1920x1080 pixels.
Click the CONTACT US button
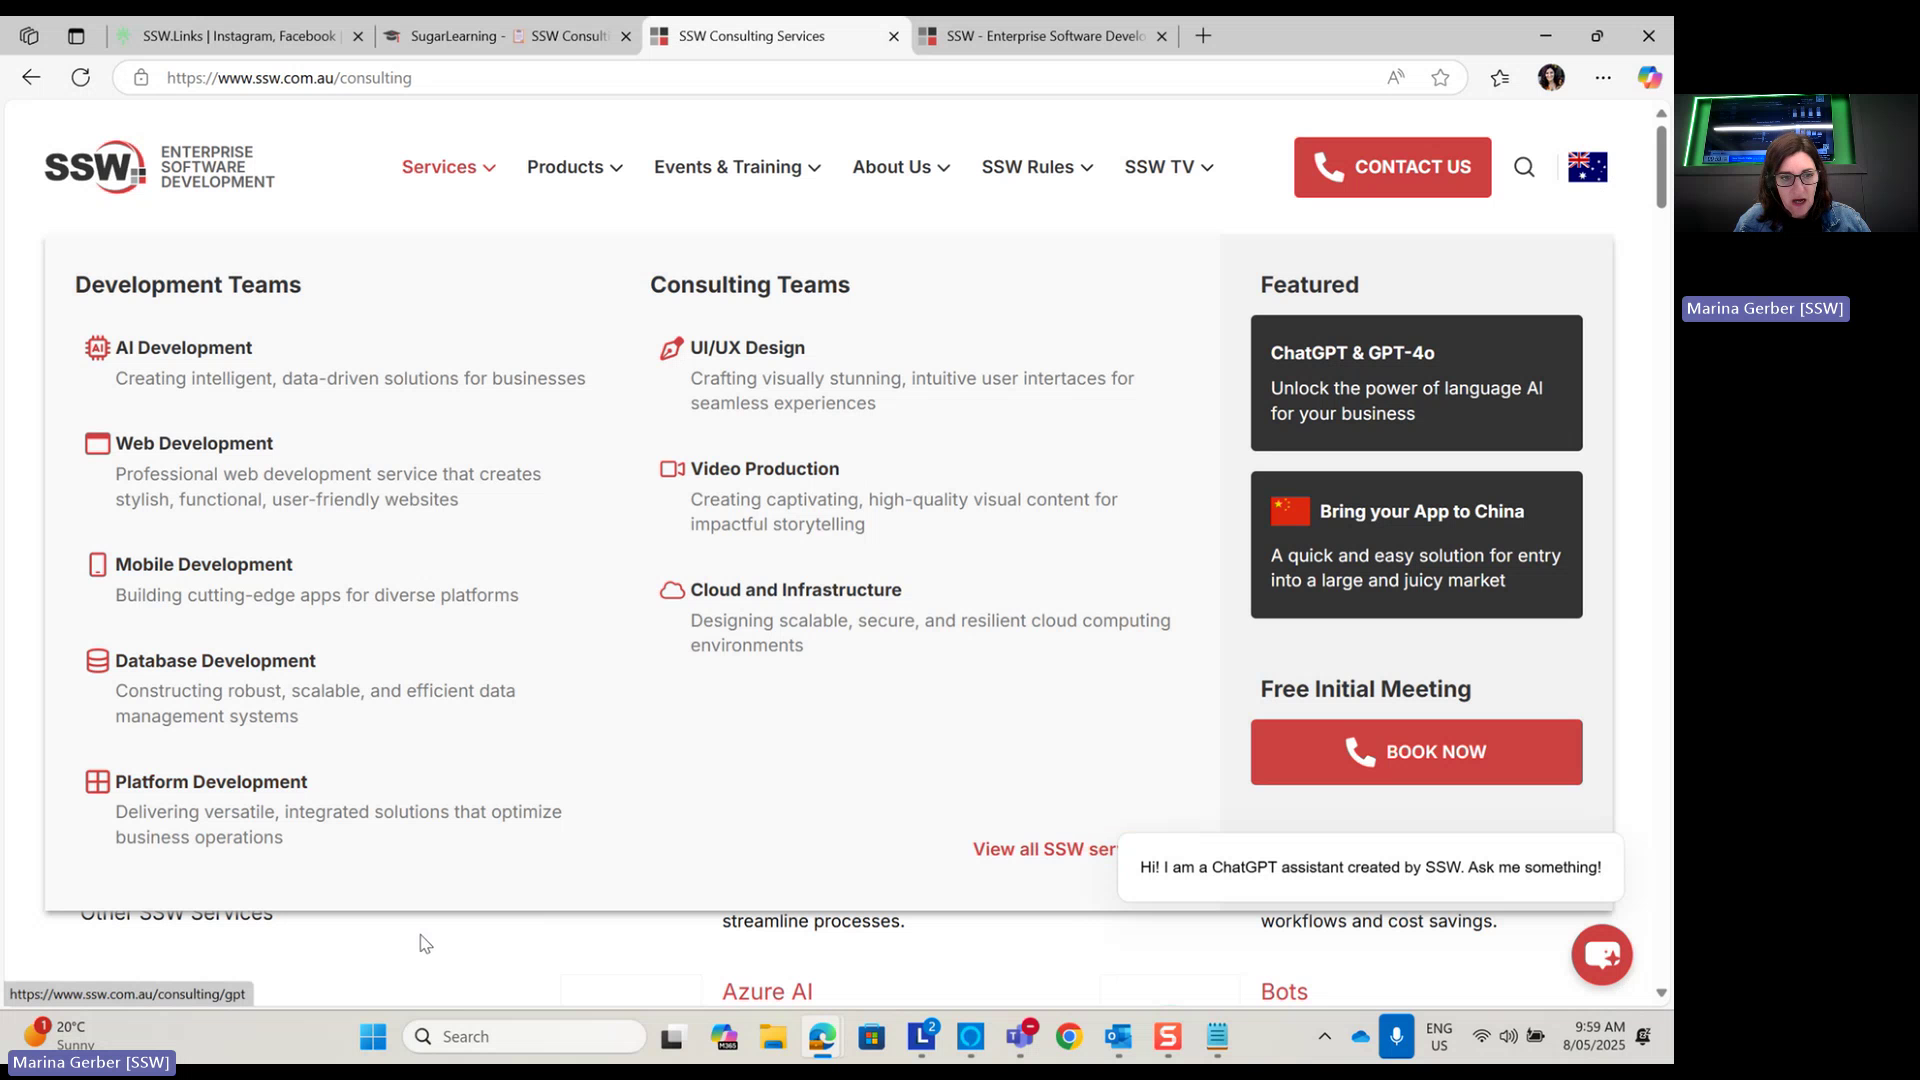(x=1392, y=167)
